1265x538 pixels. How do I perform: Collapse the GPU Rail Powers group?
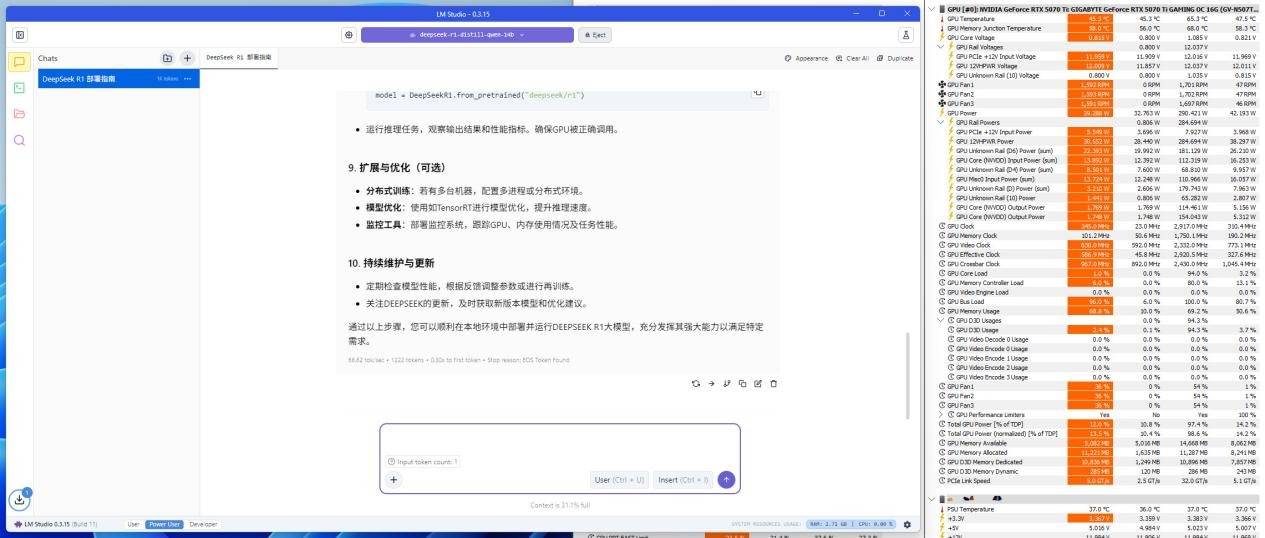(x=940, y=122)
